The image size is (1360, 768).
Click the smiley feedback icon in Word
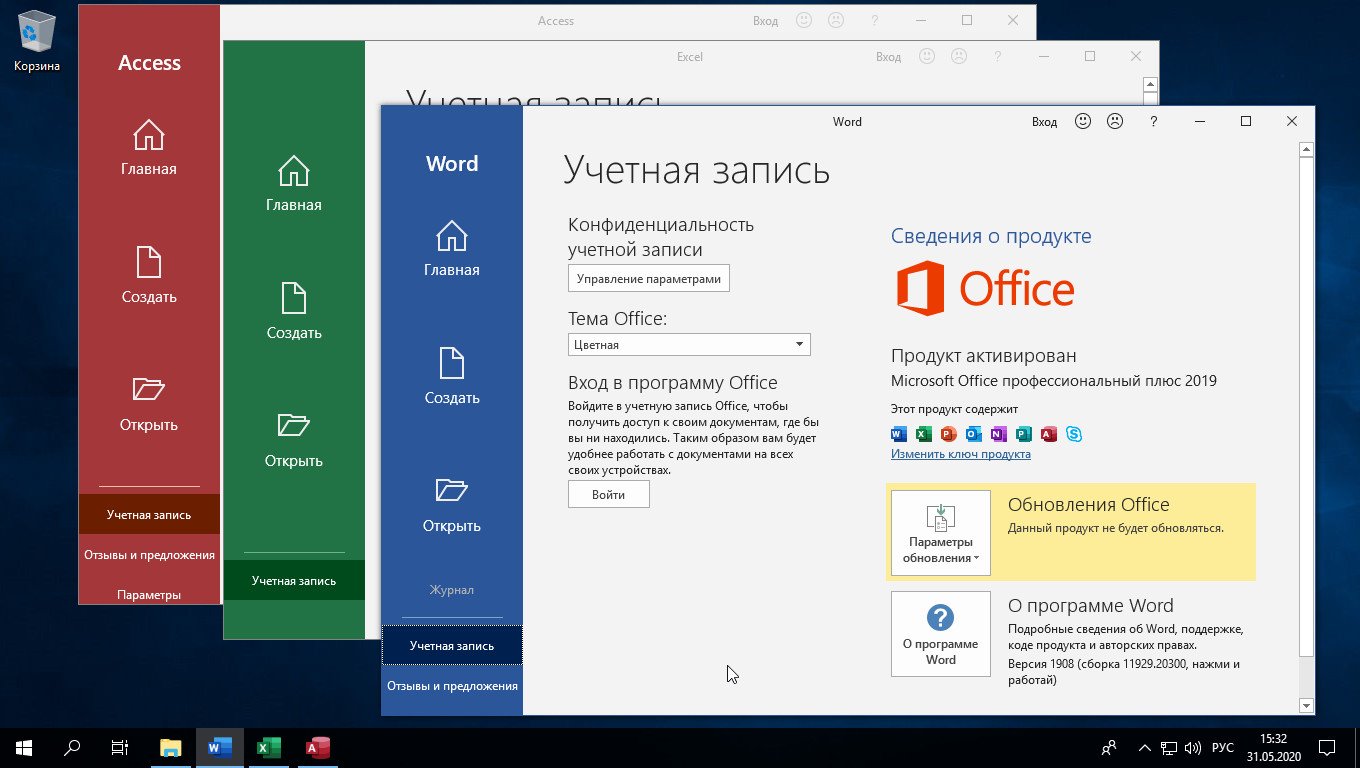(1083, 121)
